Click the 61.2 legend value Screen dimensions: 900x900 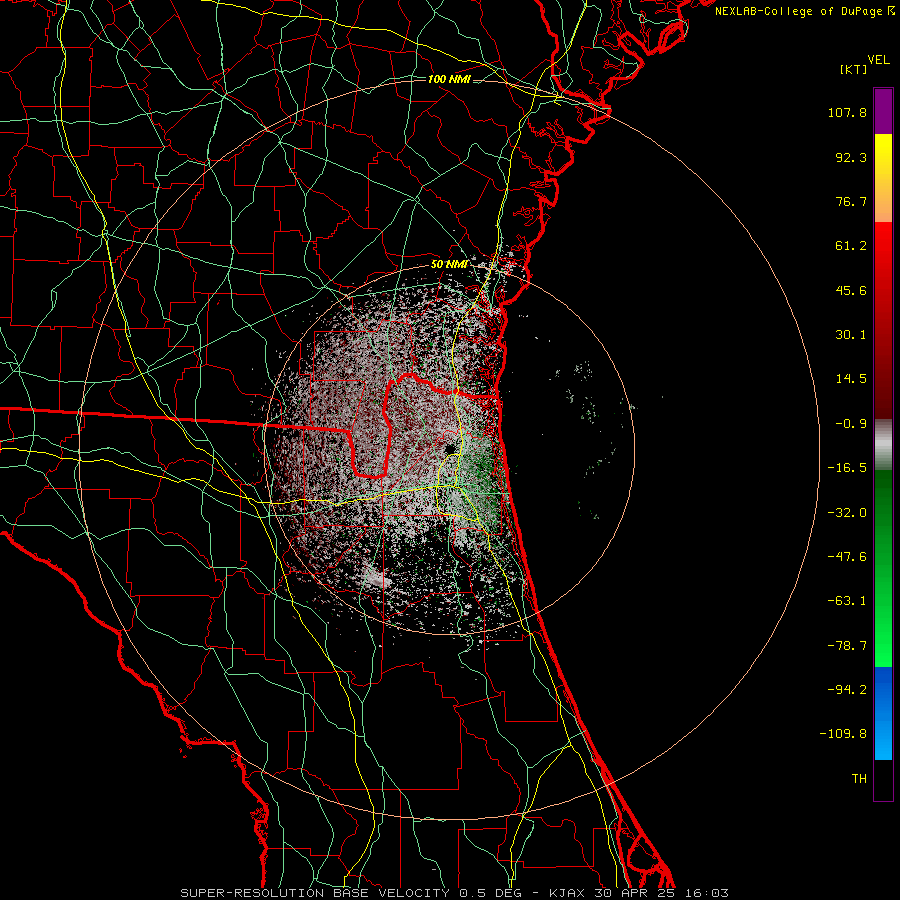point(851,246)
